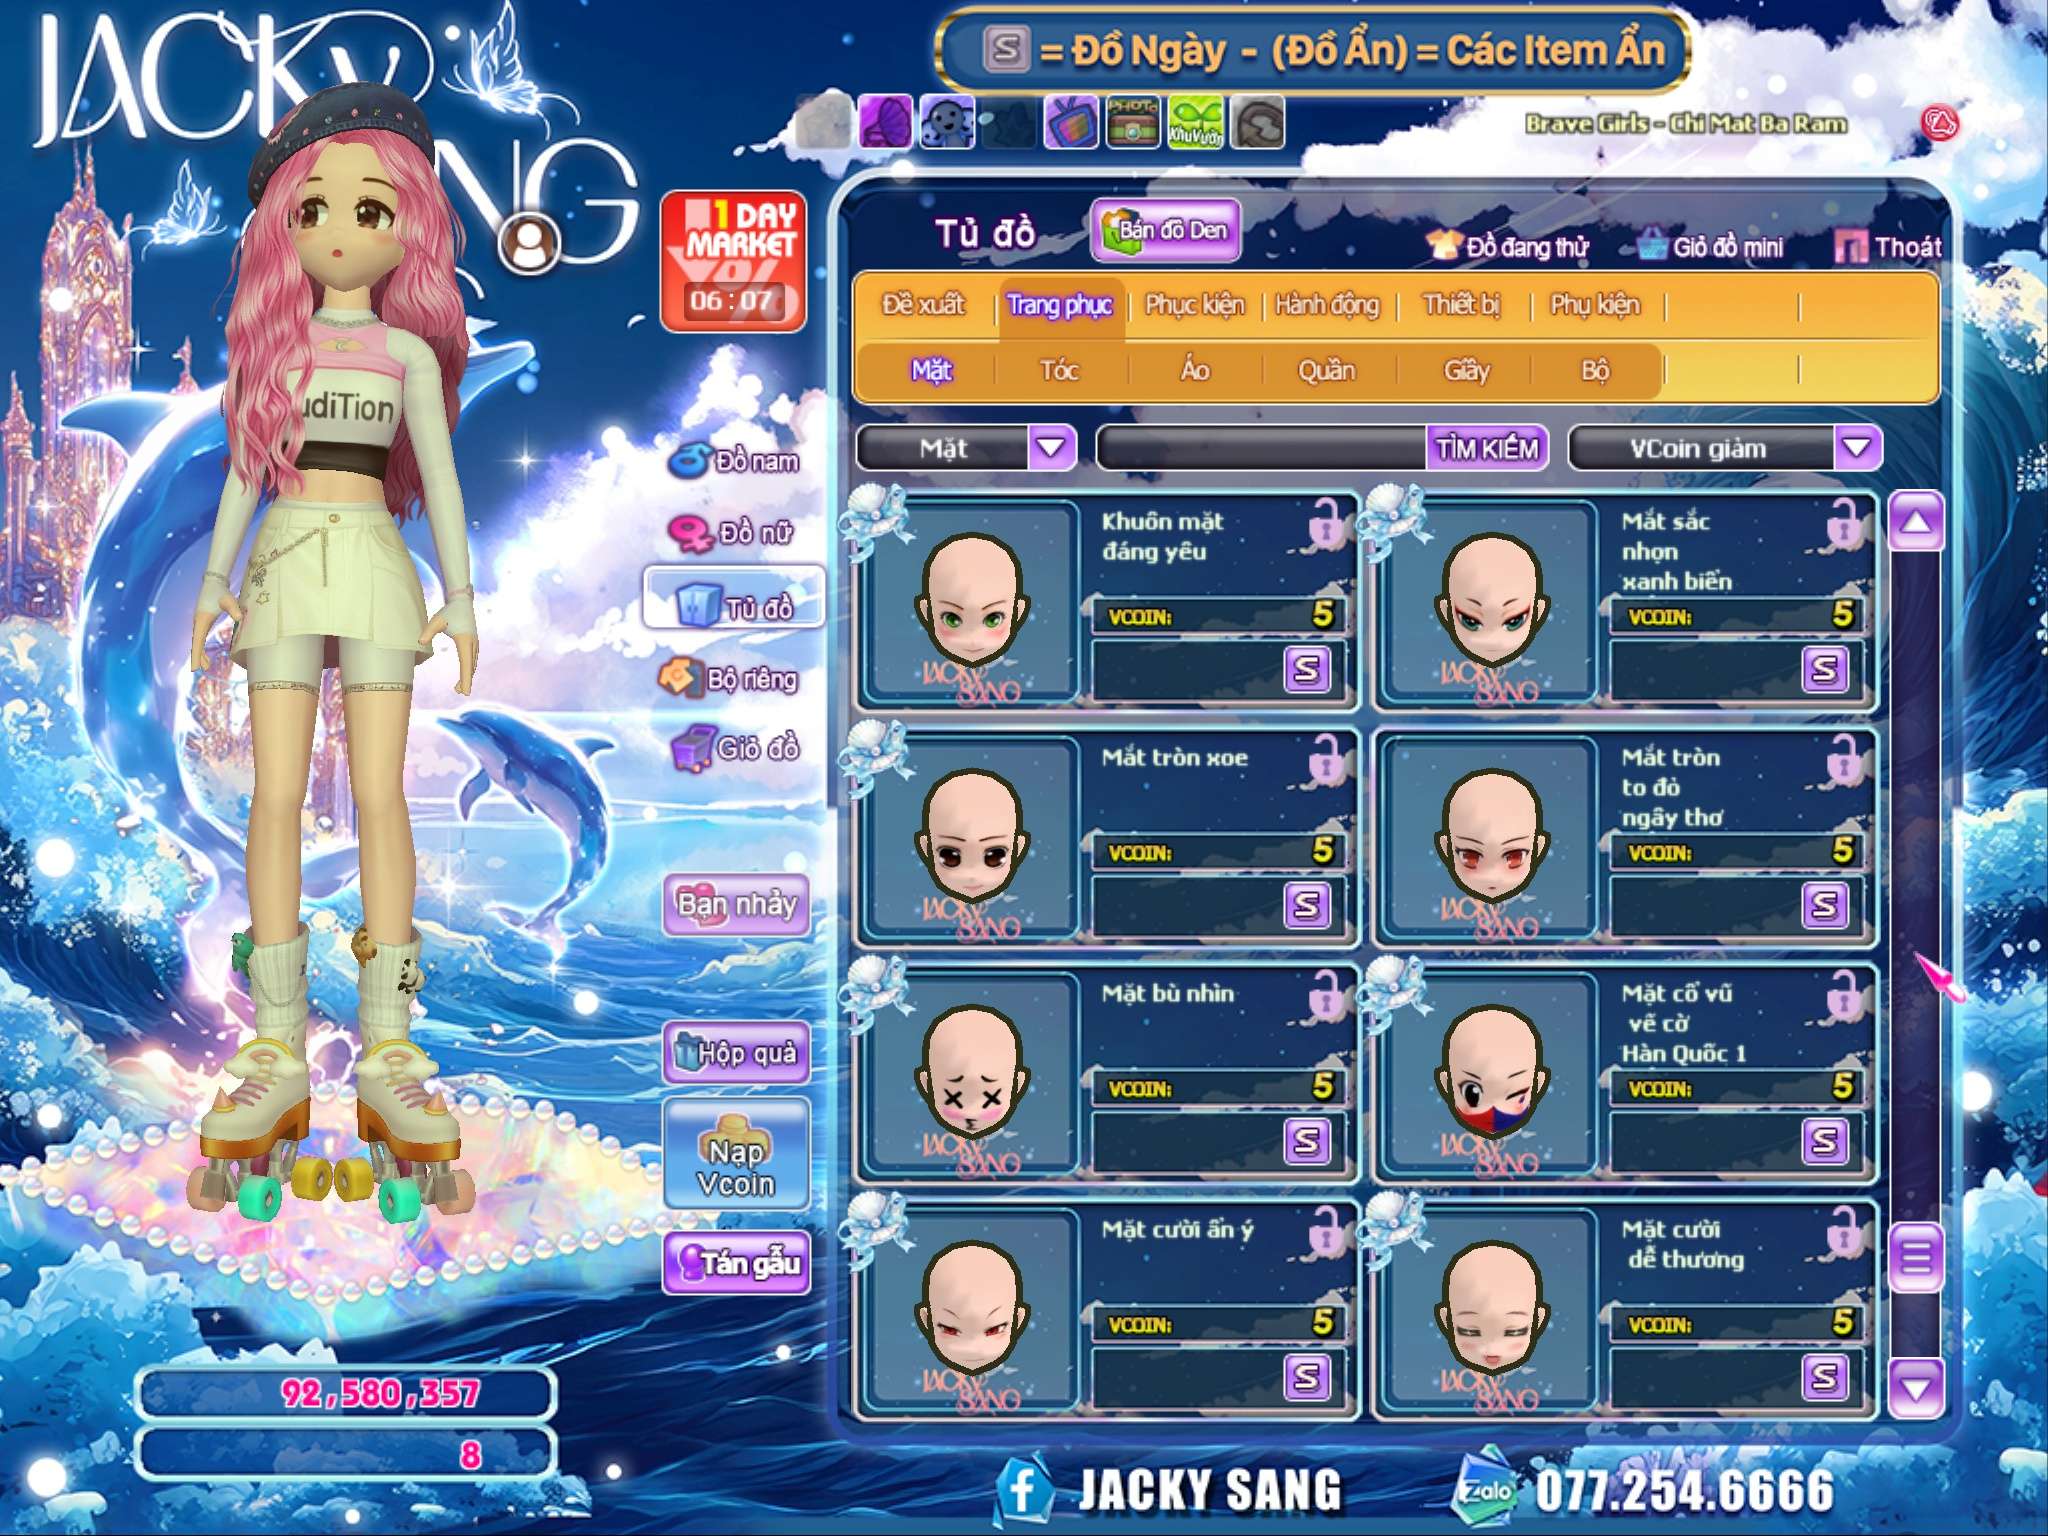Open the VCoin giảm sort dropdown
The image size is (2048, 1536).
click(x=1857, y=447)
